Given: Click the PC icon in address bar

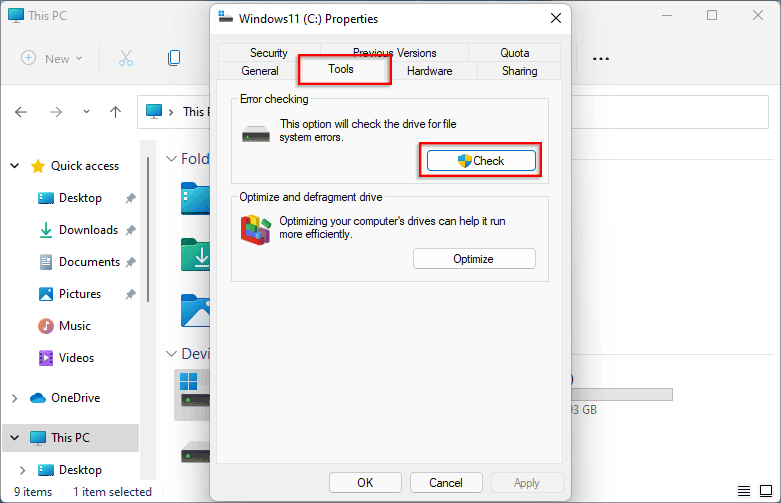Looking at the screenshot, I should pyautogui.click(x=154, y=112).
